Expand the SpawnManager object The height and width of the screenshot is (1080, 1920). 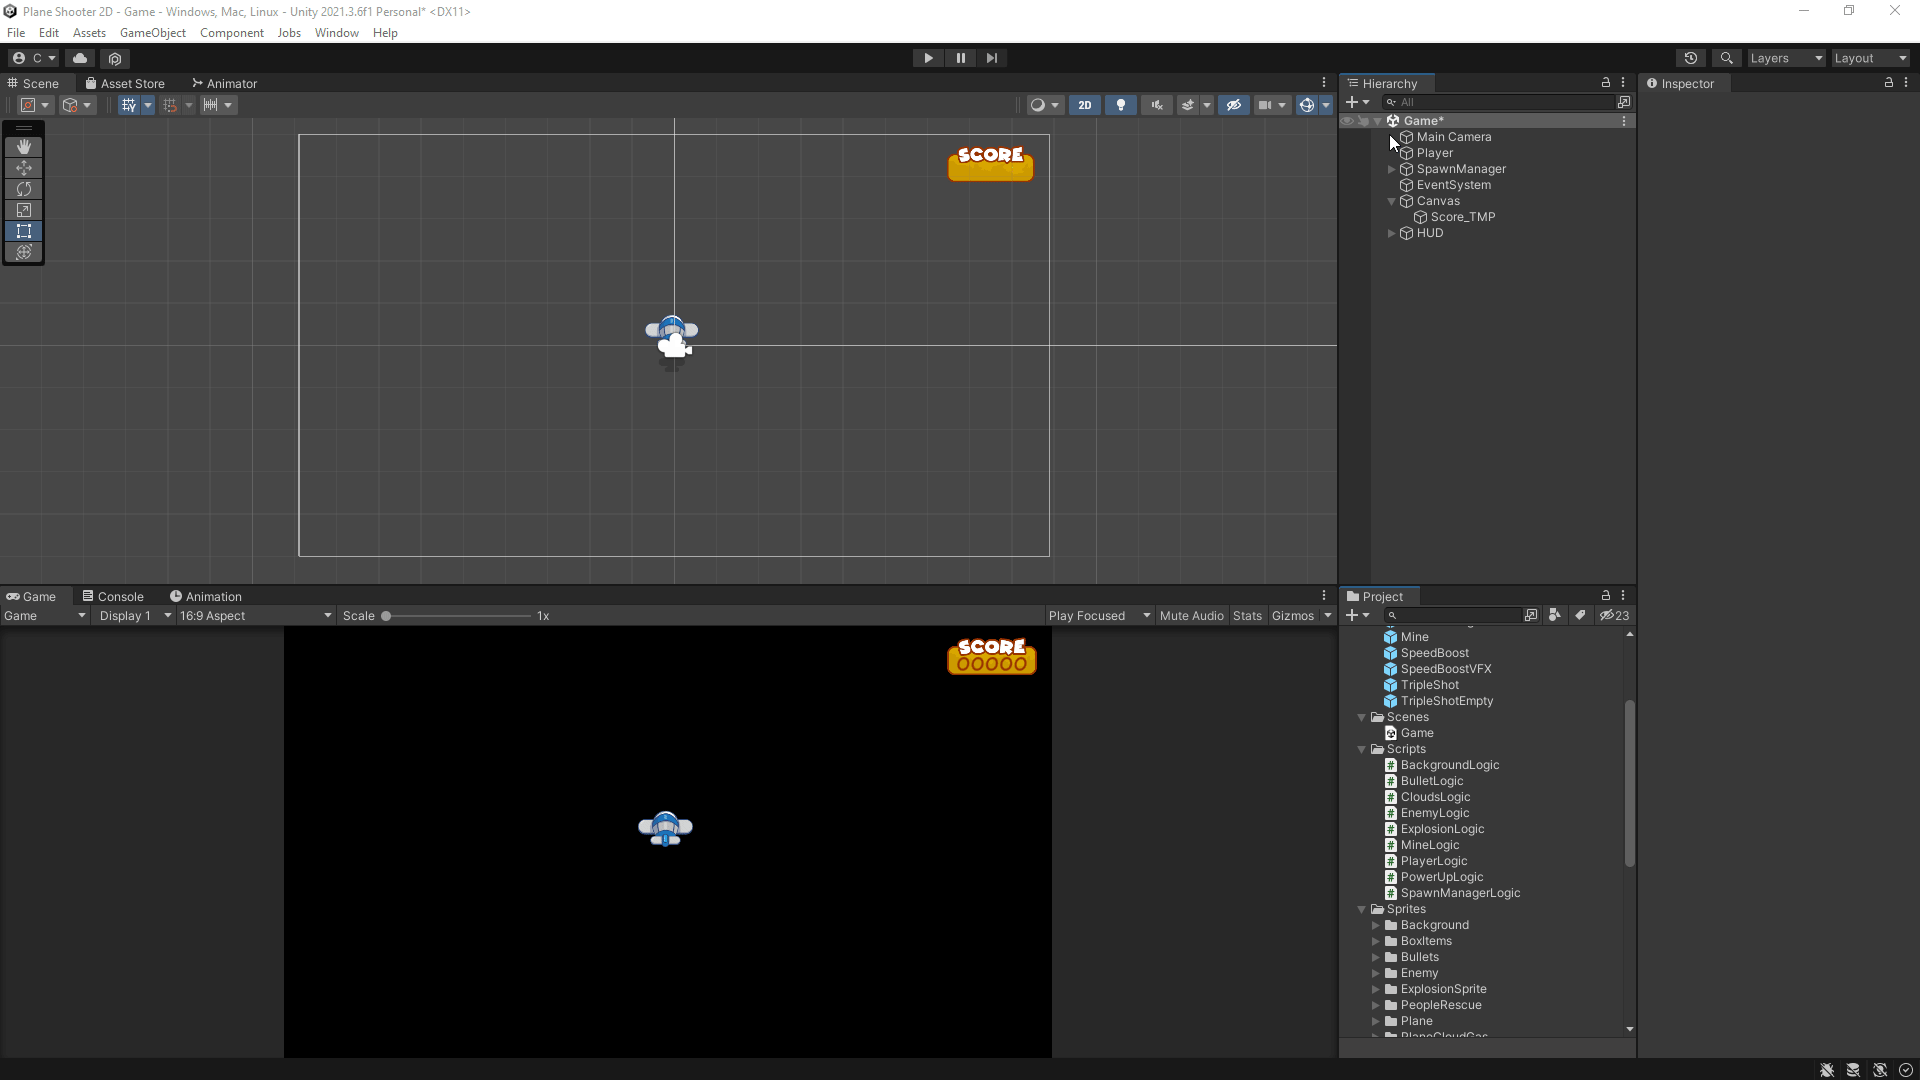(1391, 169)
